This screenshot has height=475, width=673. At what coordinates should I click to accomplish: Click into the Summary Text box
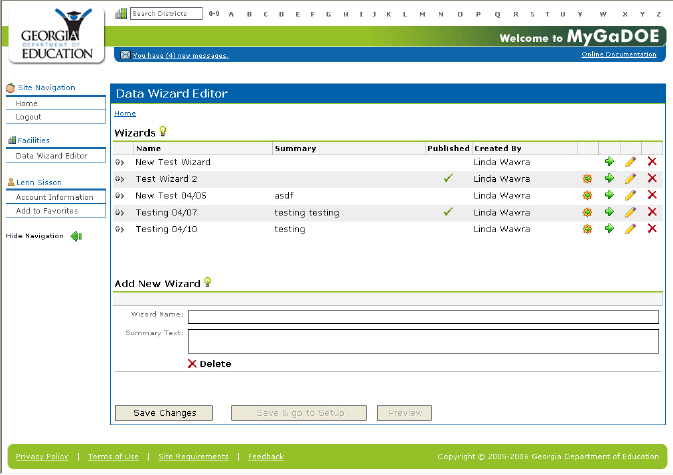point(423,341)
